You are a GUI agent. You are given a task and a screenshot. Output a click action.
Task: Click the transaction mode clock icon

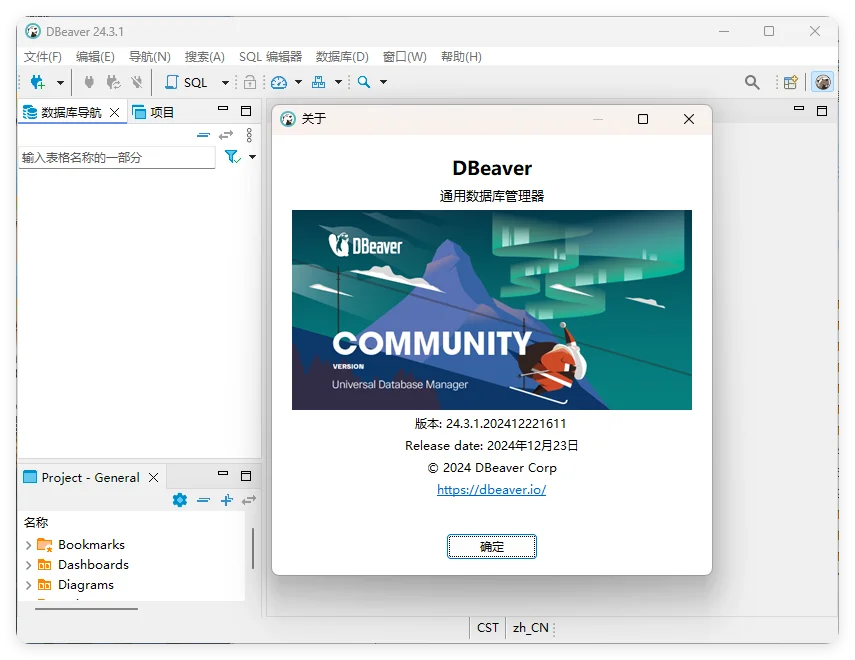click(x=279, y=82)
